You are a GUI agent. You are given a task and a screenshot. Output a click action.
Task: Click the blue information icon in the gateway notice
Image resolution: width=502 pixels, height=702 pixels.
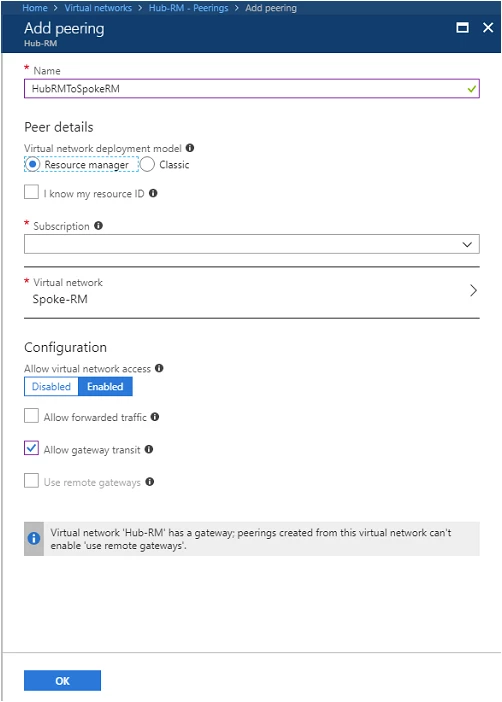coord(34,538)
